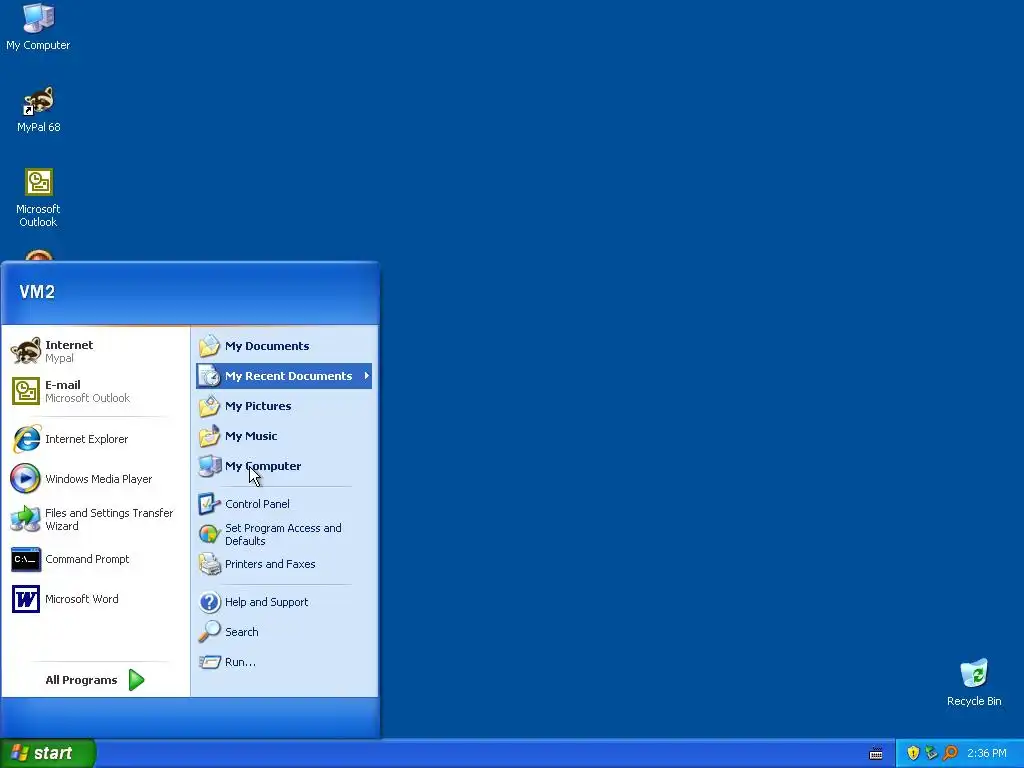Click the My Music folder icon
Screen dimensions: 1024x768
pyautogui.click(x=210, y=436)
